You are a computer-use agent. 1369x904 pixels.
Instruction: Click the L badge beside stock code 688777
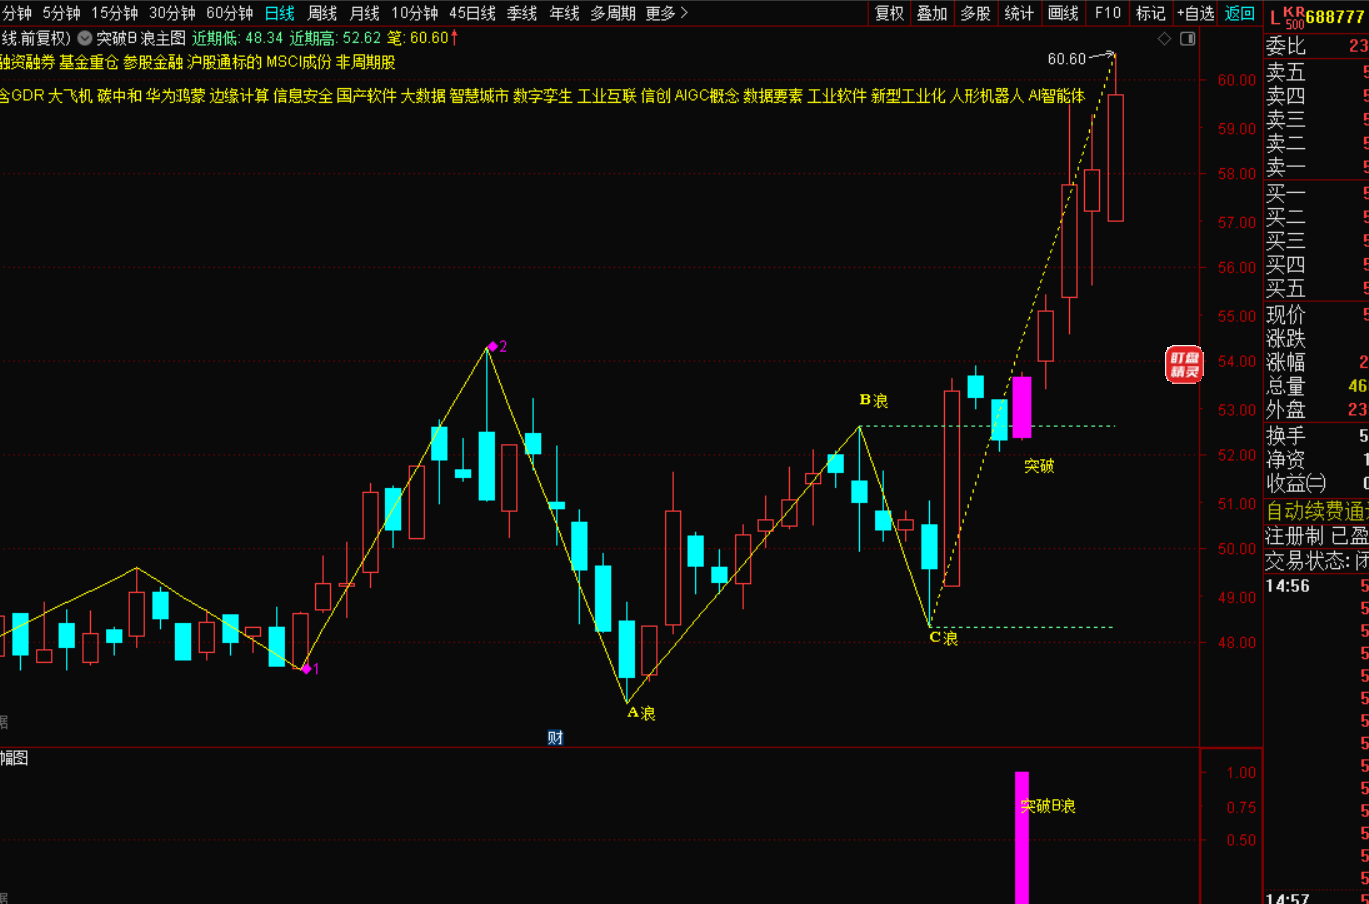point(1273,18)
